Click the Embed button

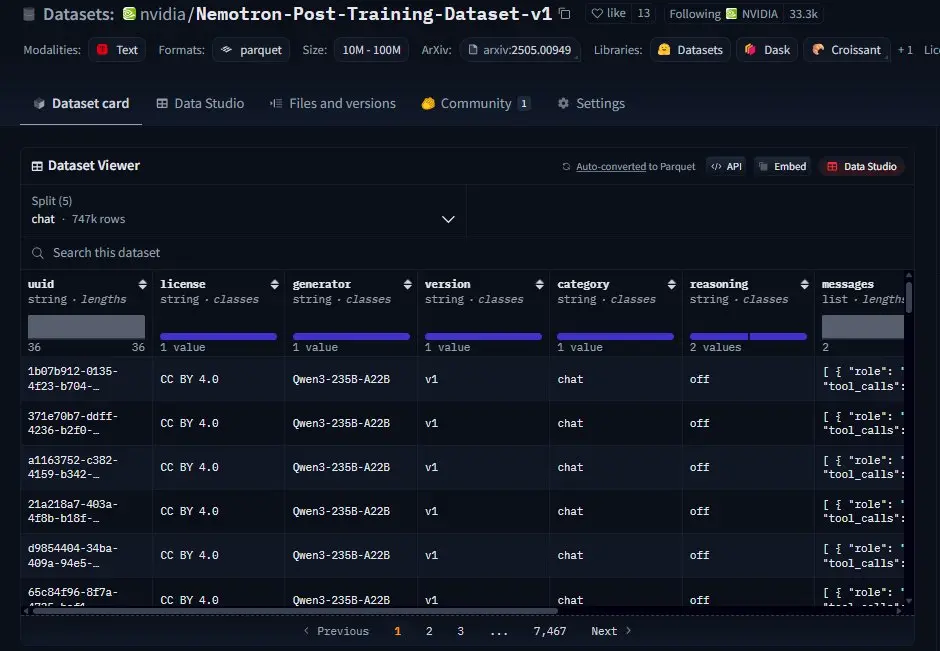(782, 167)
